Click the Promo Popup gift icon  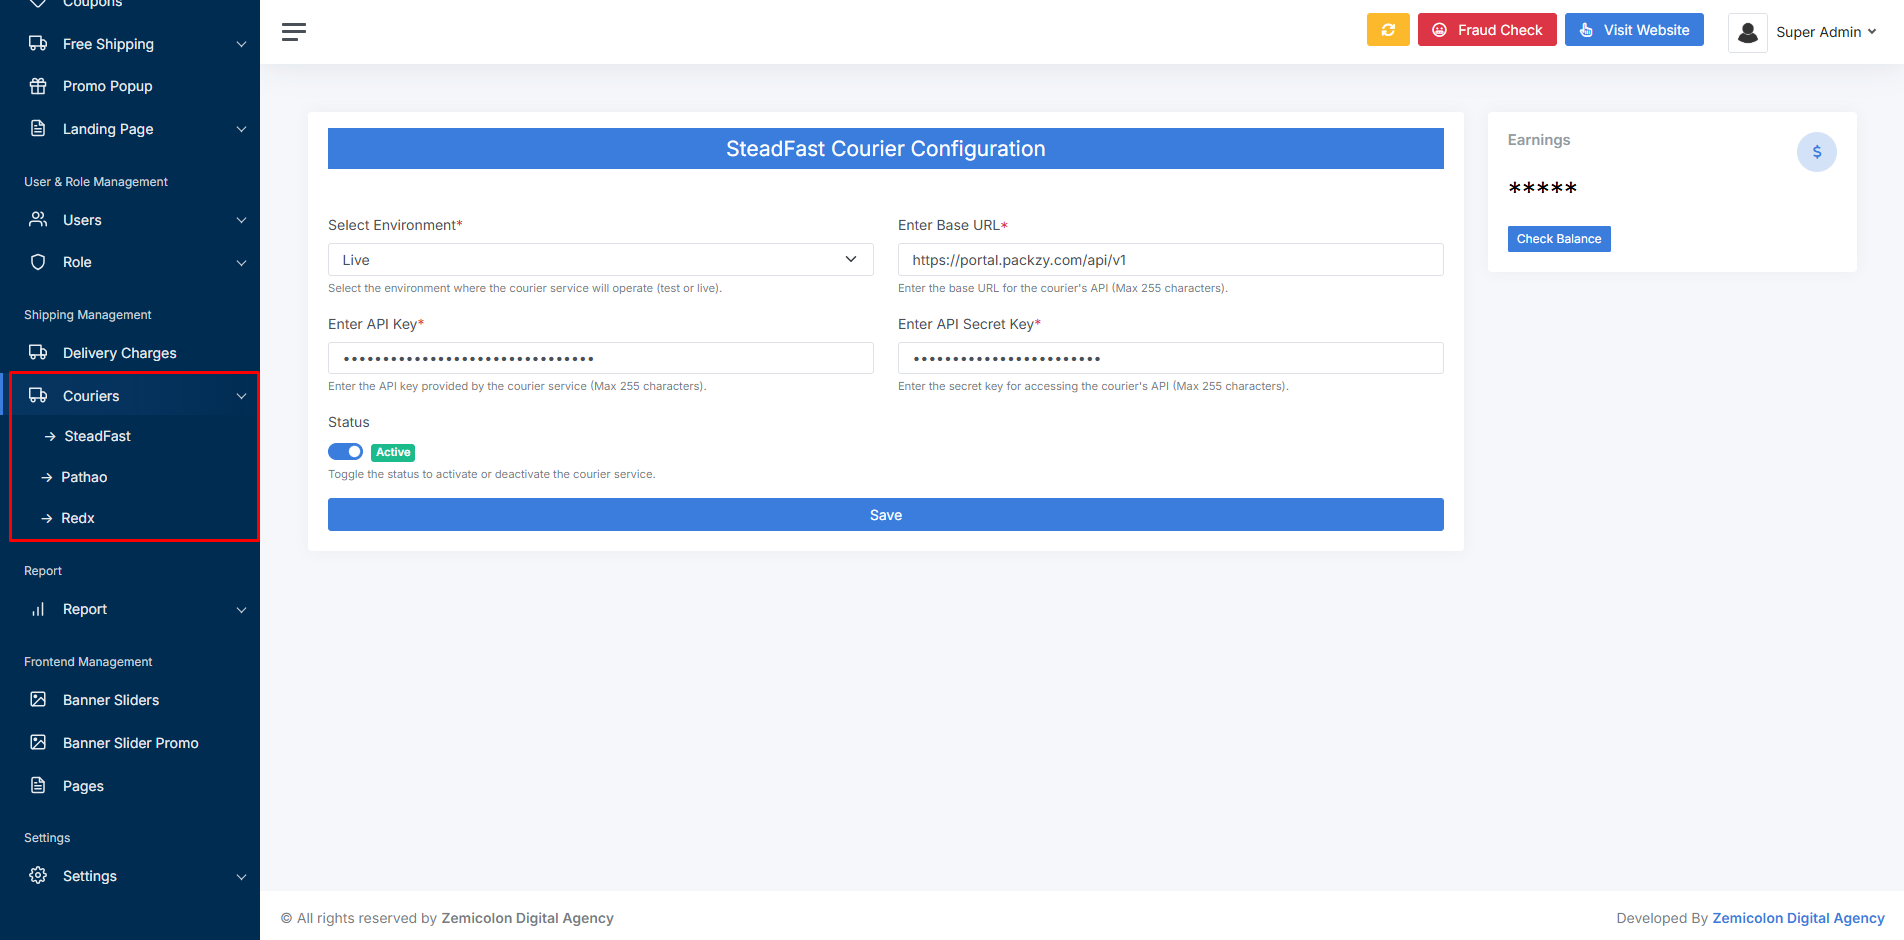[38, 86]
